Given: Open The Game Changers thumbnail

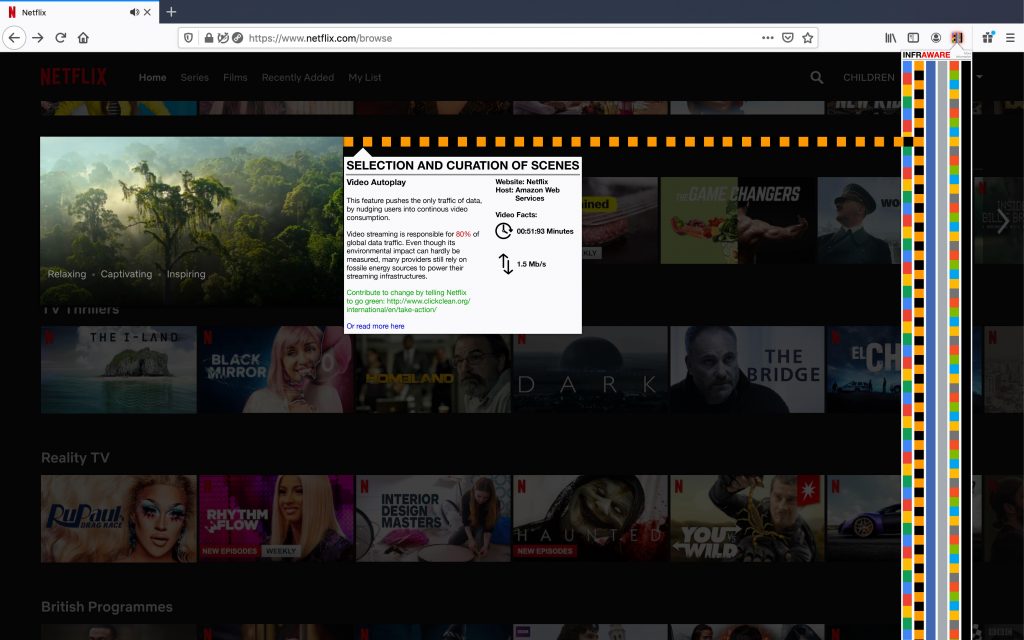Looking at the screenshot, I should point(738,221).
